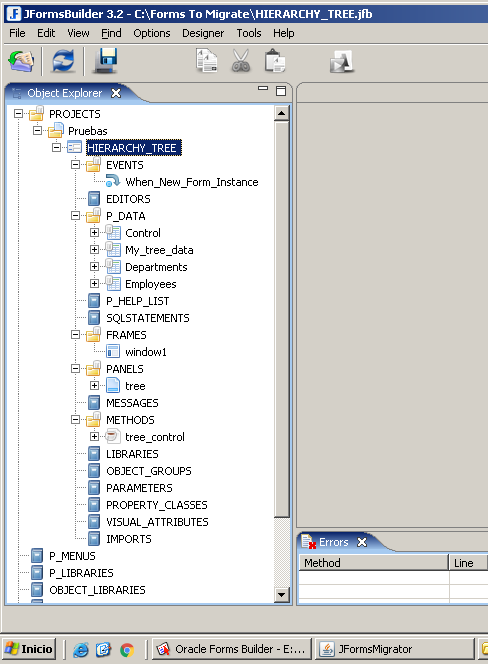Click the My_tree_data block icon
The height and width of the screenshot is (664, 488).
(113, 249)
